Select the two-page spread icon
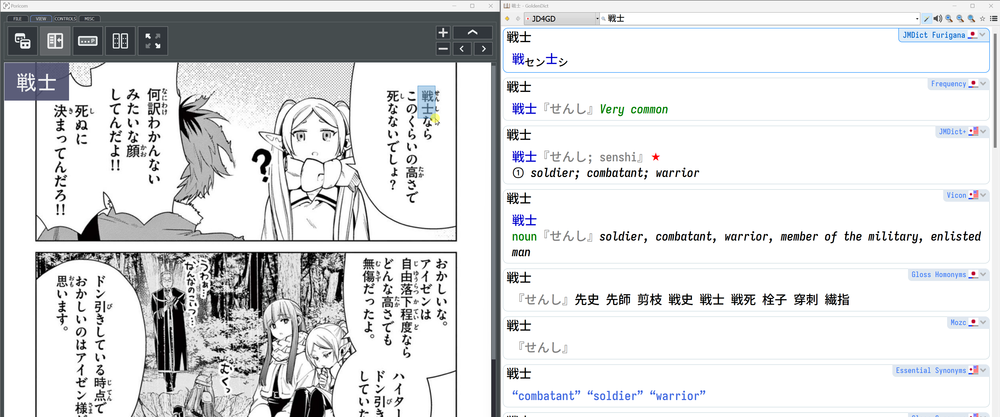 [120, 41]
